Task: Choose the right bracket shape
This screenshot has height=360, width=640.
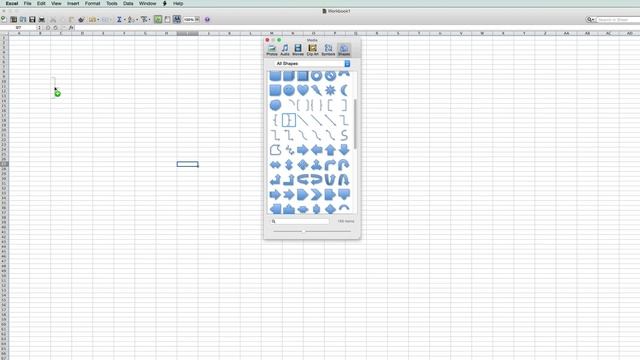Action: (344, 105)
